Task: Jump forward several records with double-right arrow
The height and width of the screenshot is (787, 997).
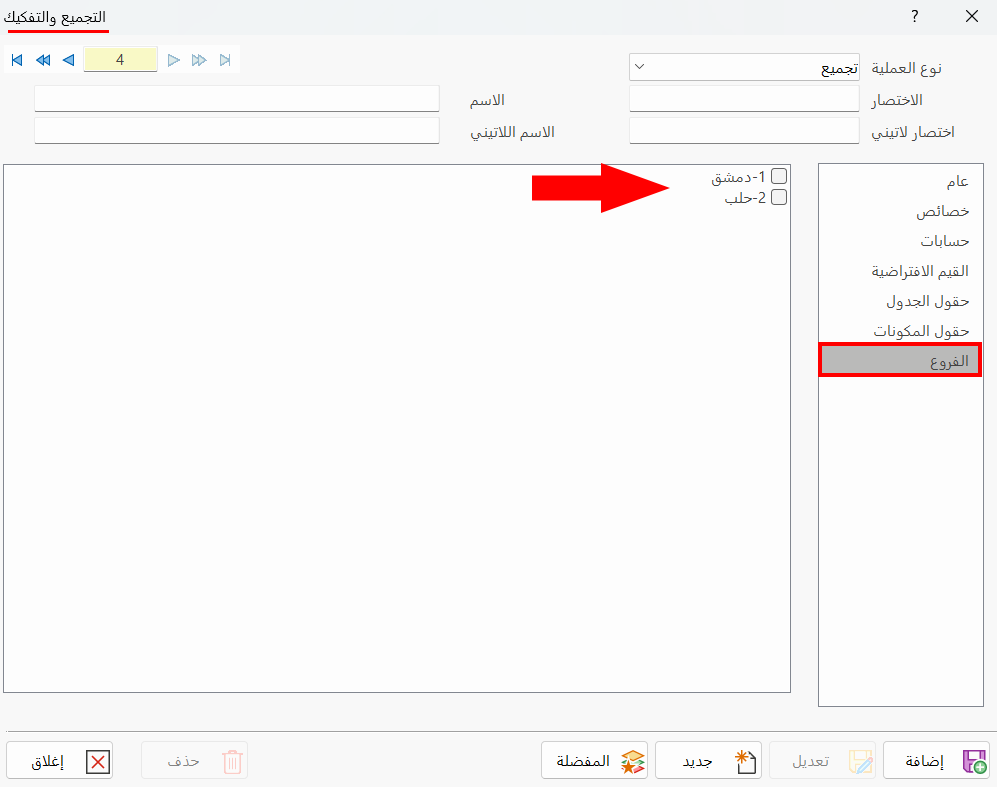Action: (x=199, y=60)
